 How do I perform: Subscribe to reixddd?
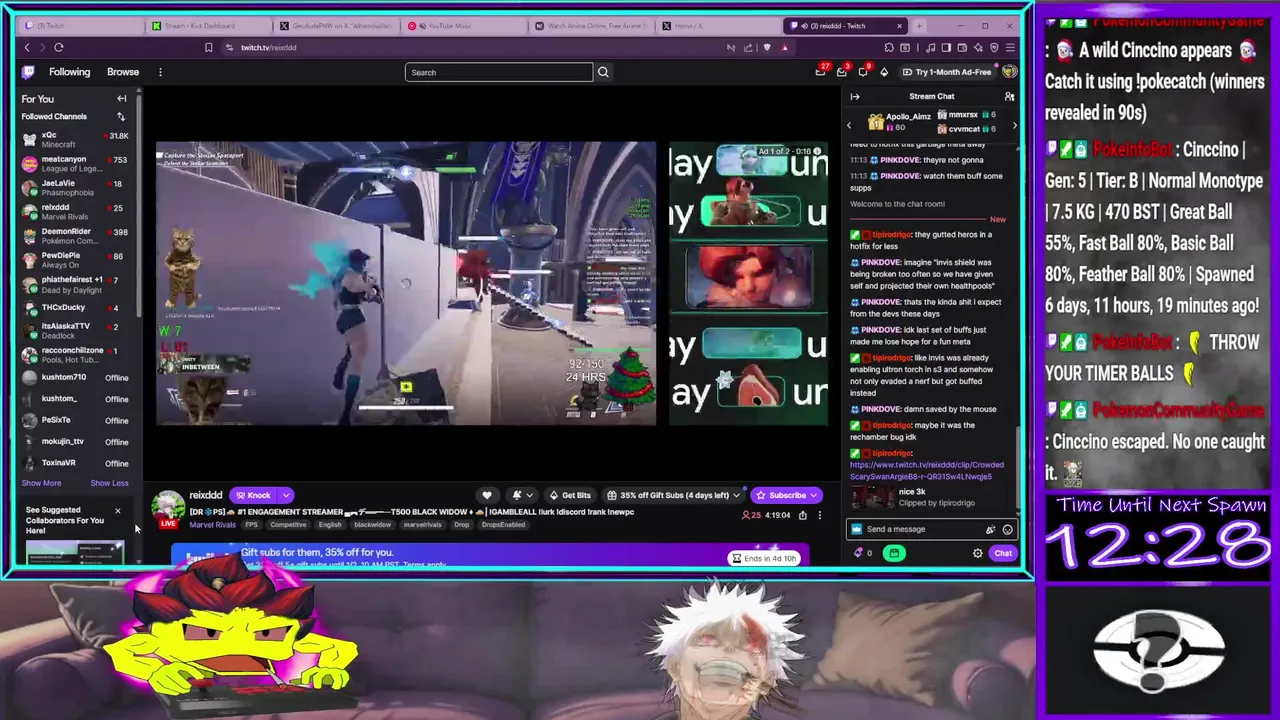781,495
